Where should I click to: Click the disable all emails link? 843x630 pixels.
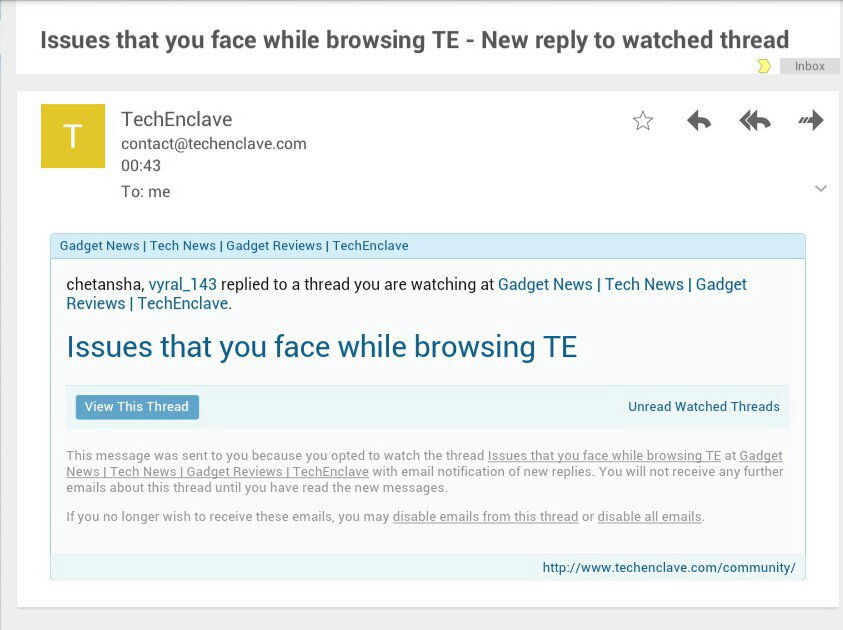[649, 517]
